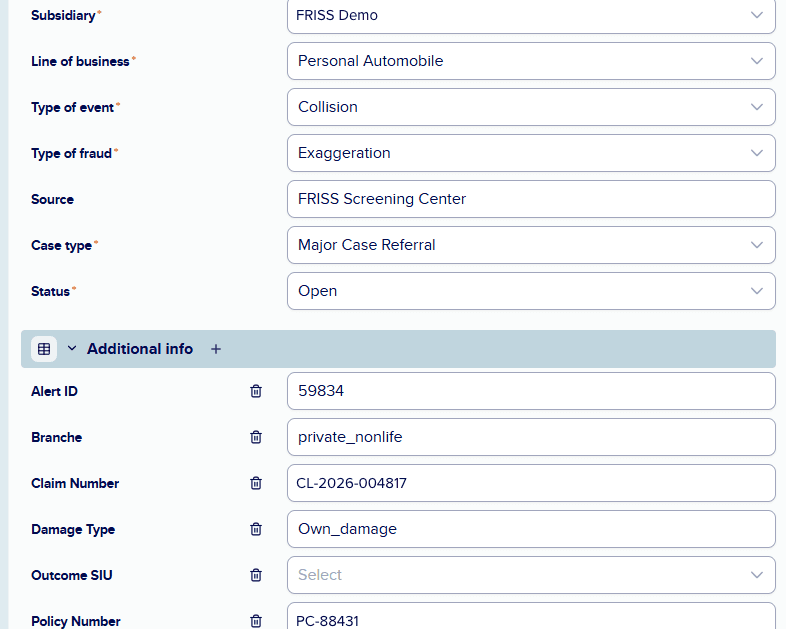
Task: Remove the Branche field via trash icon
Action: [x=256, y=437]
